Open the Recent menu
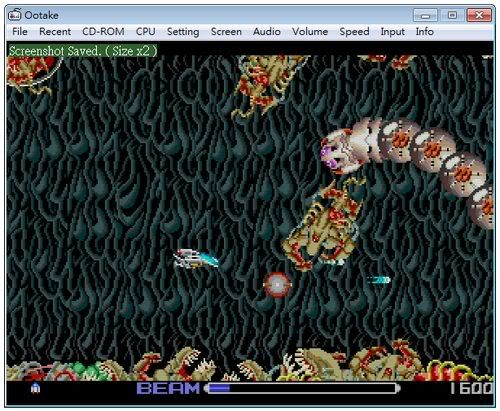Screen dimensions: 500x411 pos(55,32)
